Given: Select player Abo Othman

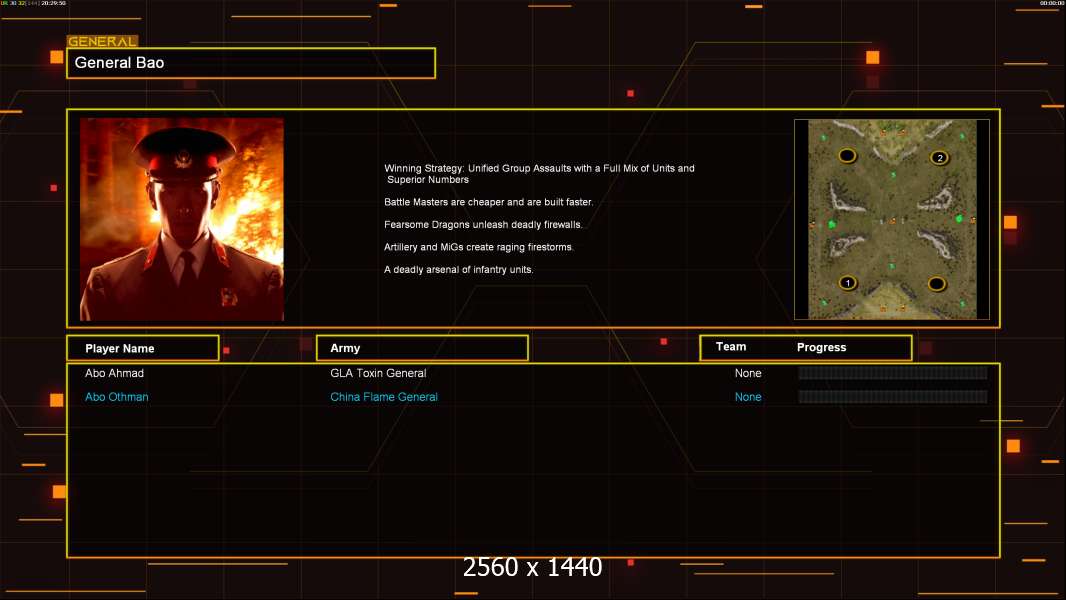Looking at the screenshot, I should tap(116, 397).
